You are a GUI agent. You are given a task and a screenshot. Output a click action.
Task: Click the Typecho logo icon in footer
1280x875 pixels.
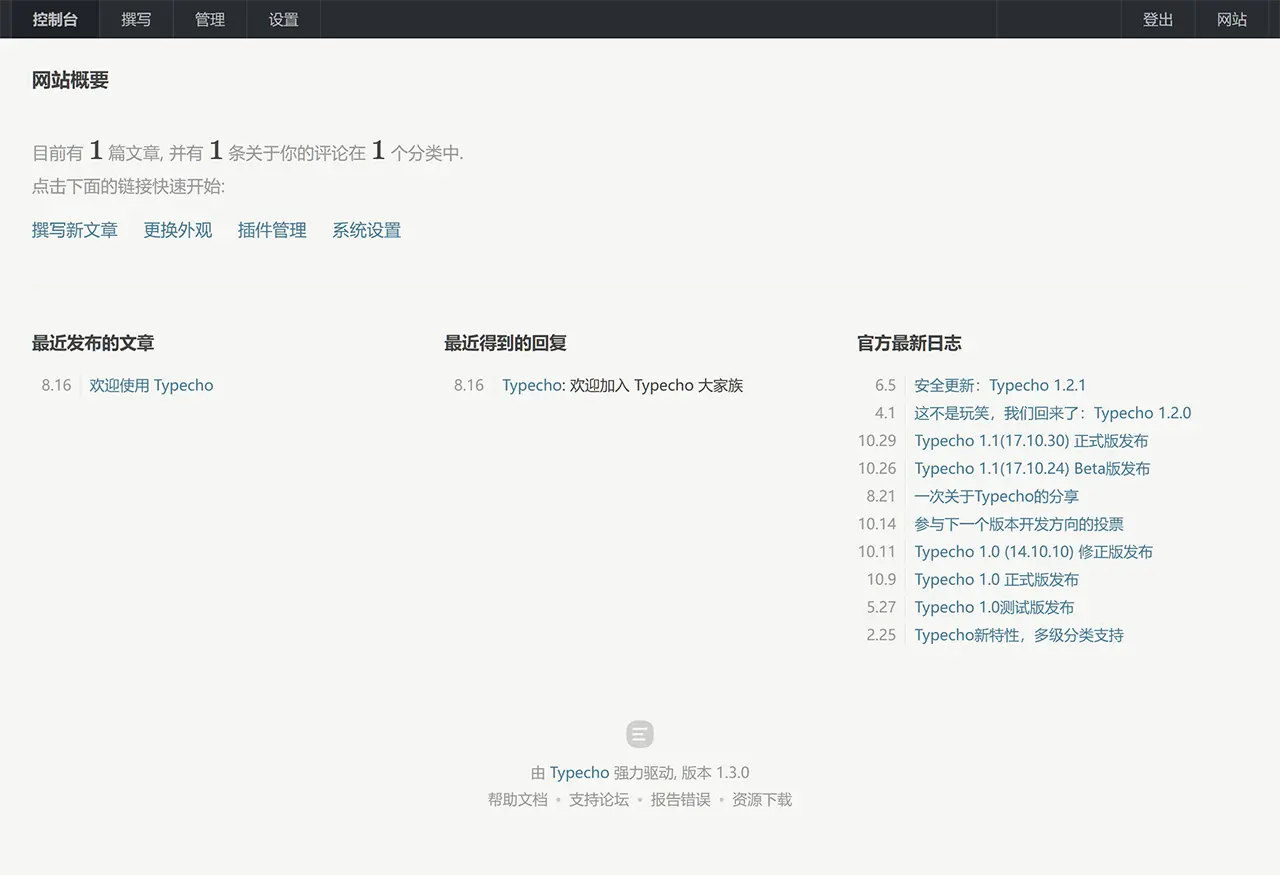[x=640, y=734]
